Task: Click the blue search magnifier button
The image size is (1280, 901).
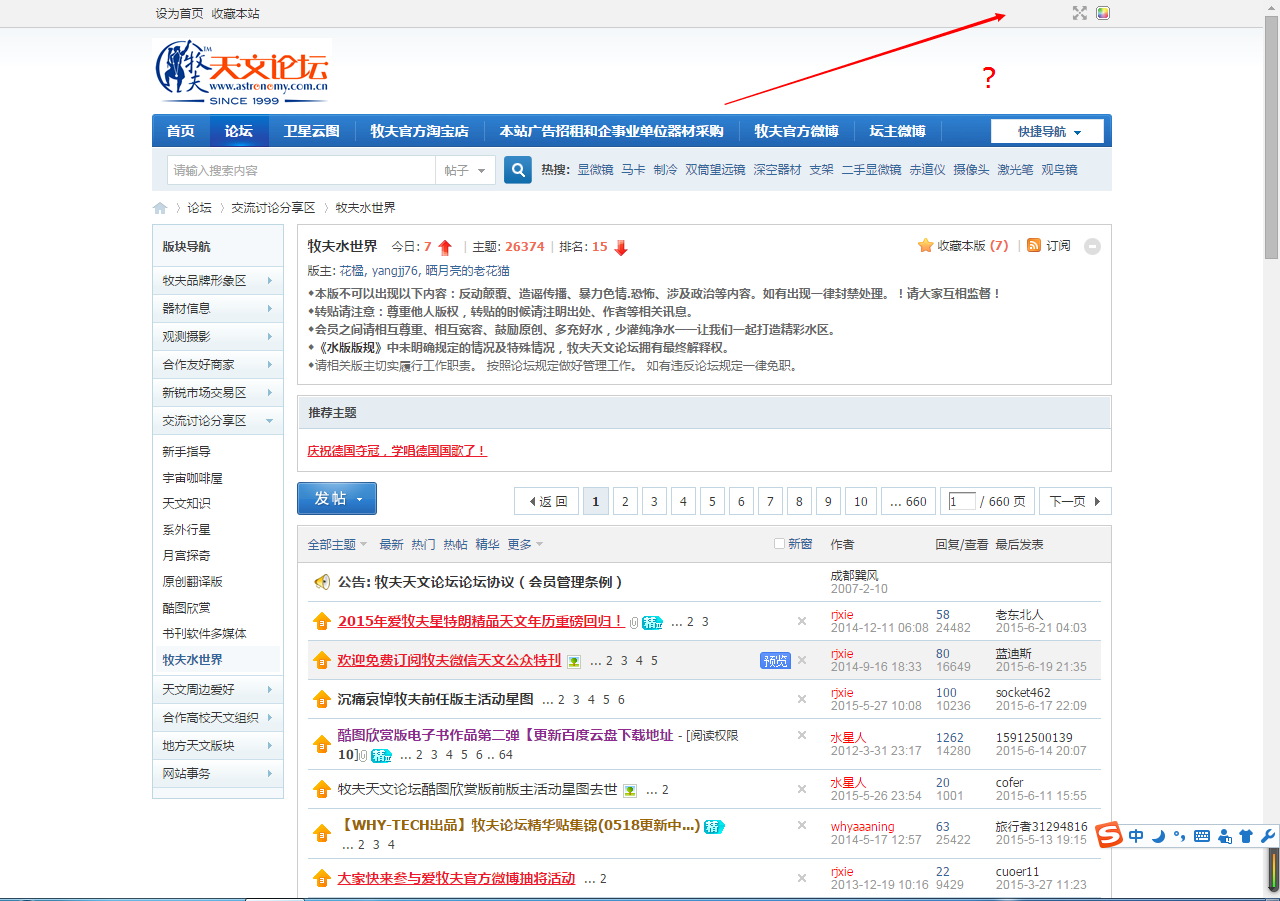Action: tap(517, 170)
